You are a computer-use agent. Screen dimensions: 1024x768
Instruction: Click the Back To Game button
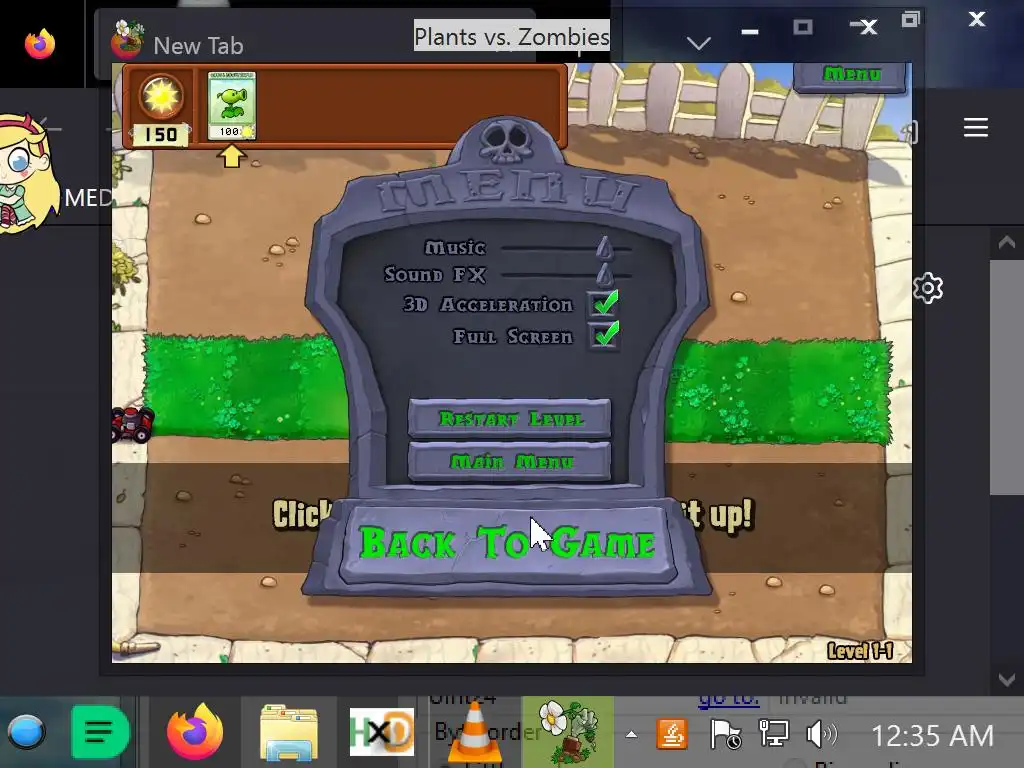[507, 544]
